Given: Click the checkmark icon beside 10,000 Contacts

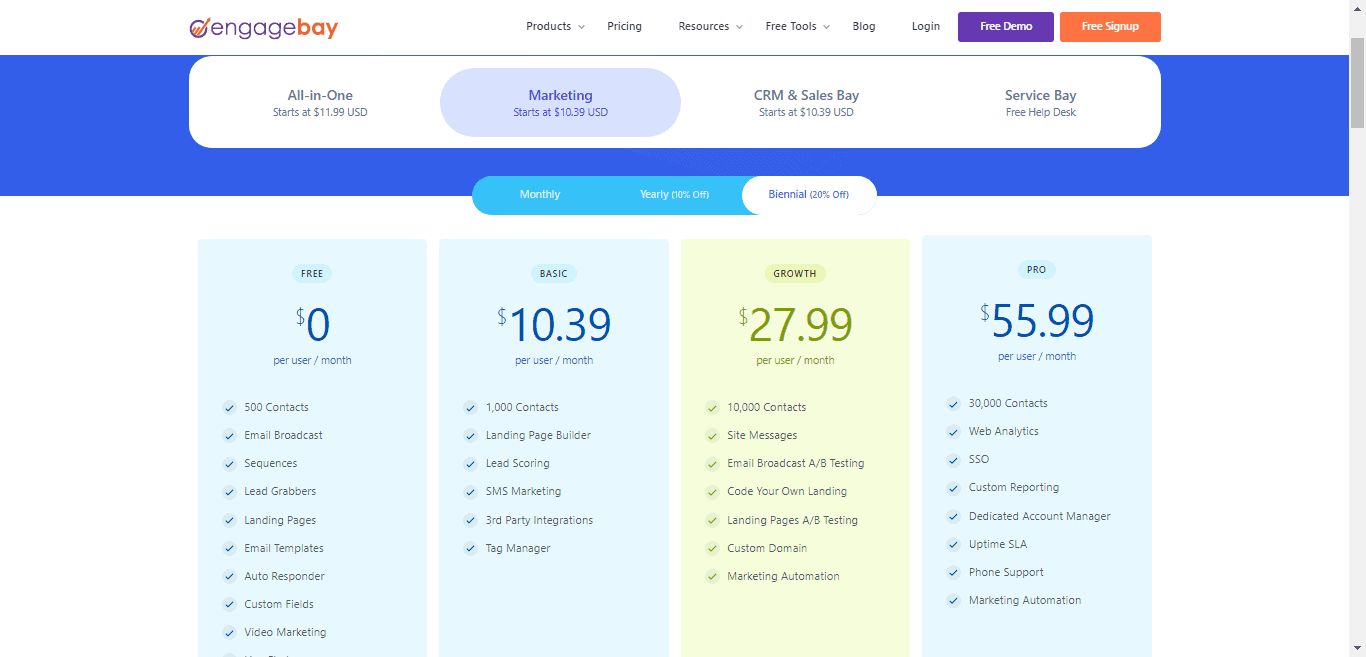Looking at the screenshot, I should 712,407.
